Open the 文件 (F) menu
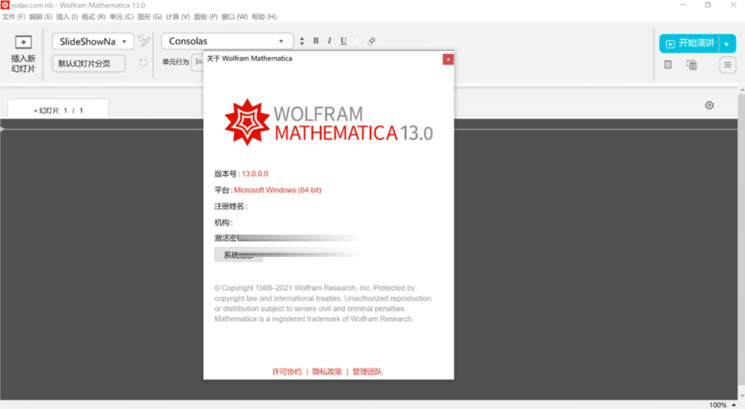 tap(14, 17)
